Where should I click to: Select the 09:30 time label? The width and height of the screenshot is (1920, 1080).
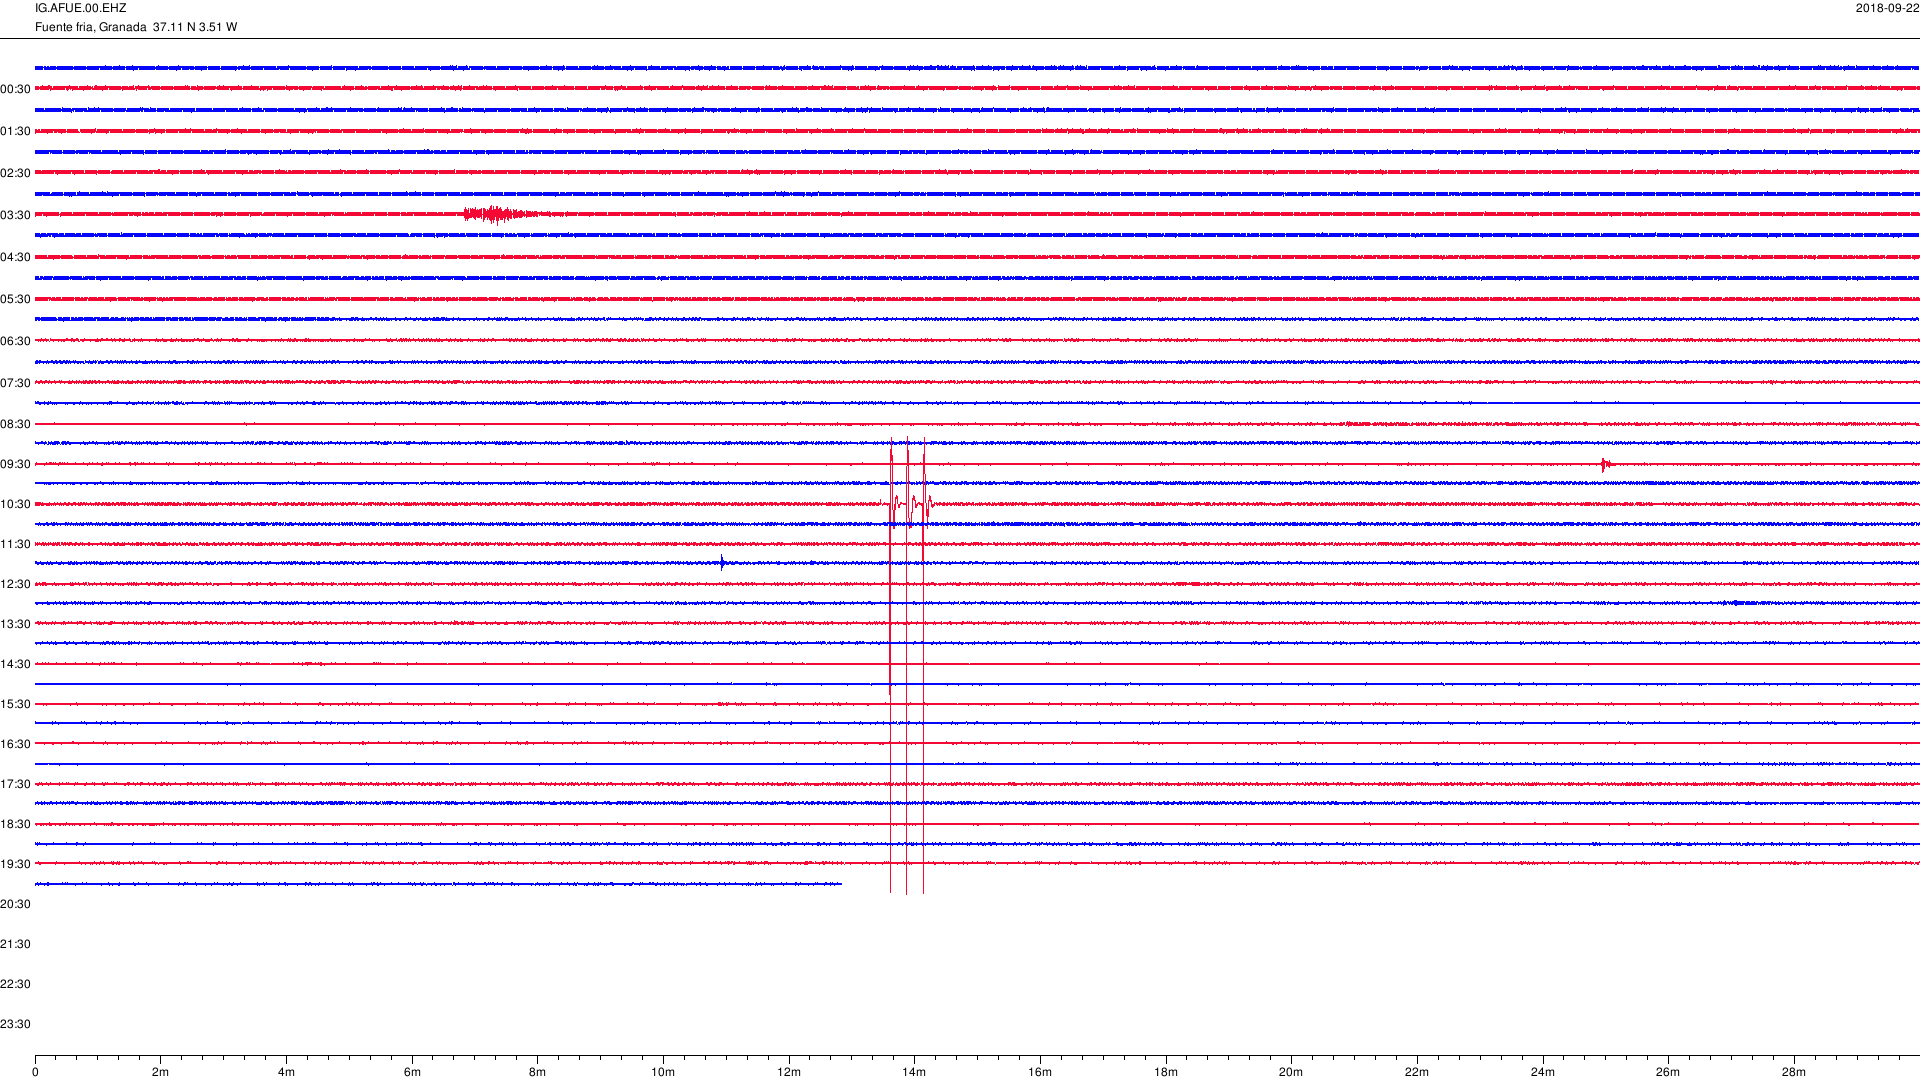(x=15, y=464)
